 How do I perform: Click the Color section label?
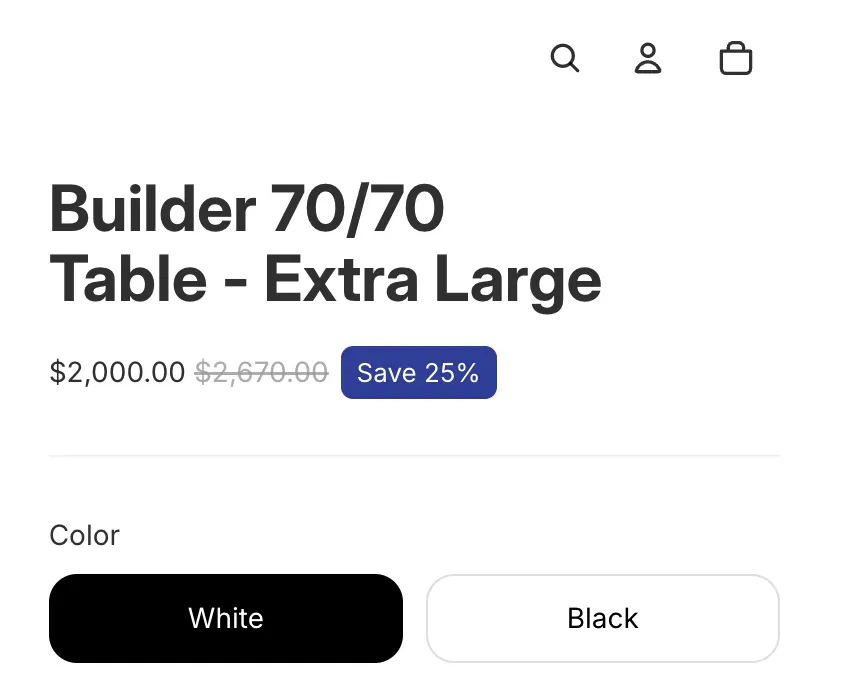click(x=84, y=535)
